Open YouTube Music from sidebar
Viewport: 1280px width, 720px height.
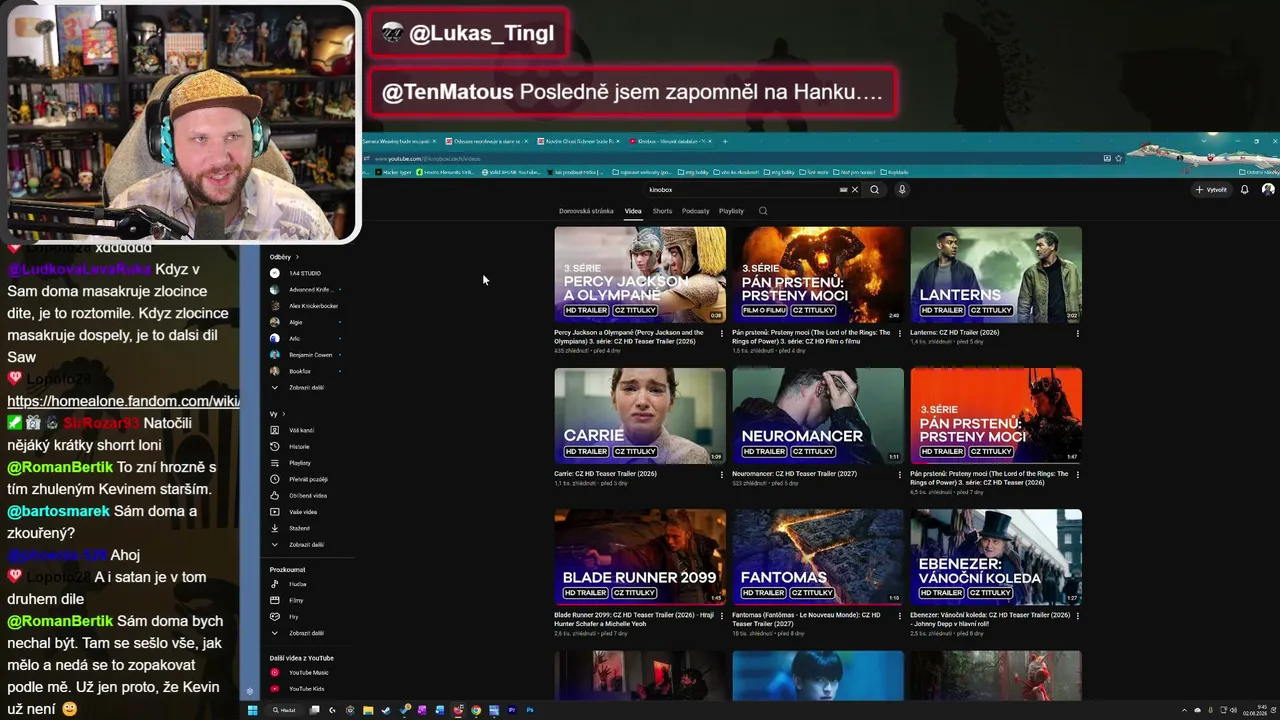[x=308, y=673]
